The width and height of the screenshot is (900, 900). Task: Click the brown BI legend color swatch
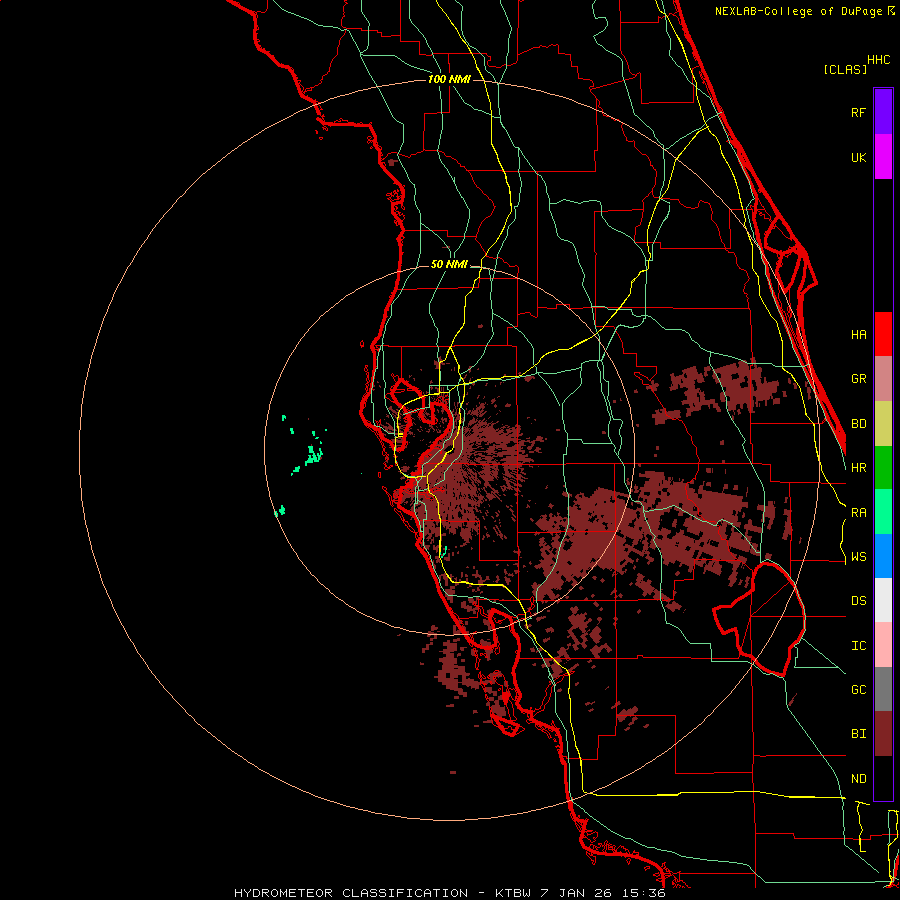(883, 734)
